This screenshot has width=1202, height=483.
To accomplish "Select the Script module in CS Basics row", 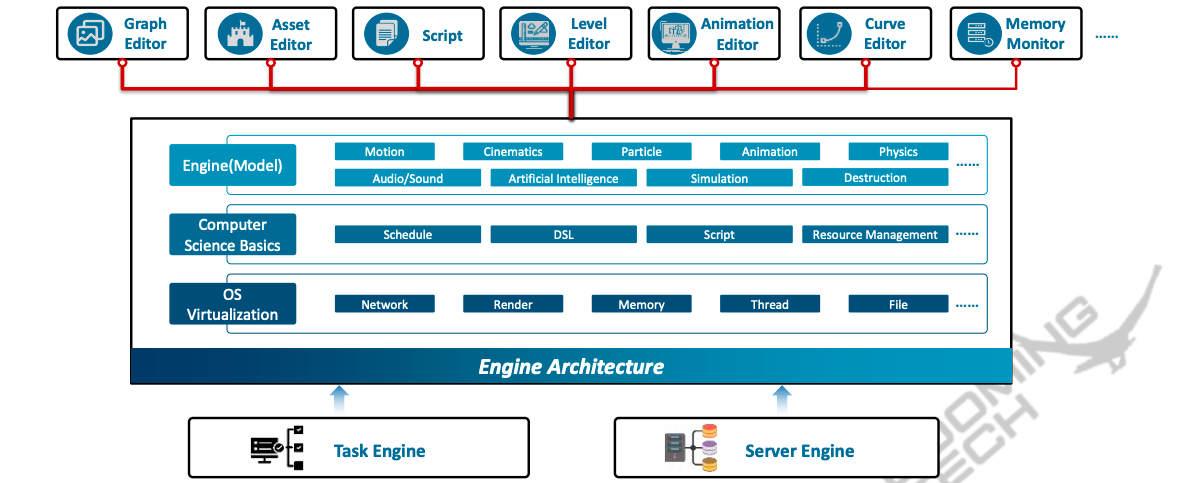I will tap(720, 235).
